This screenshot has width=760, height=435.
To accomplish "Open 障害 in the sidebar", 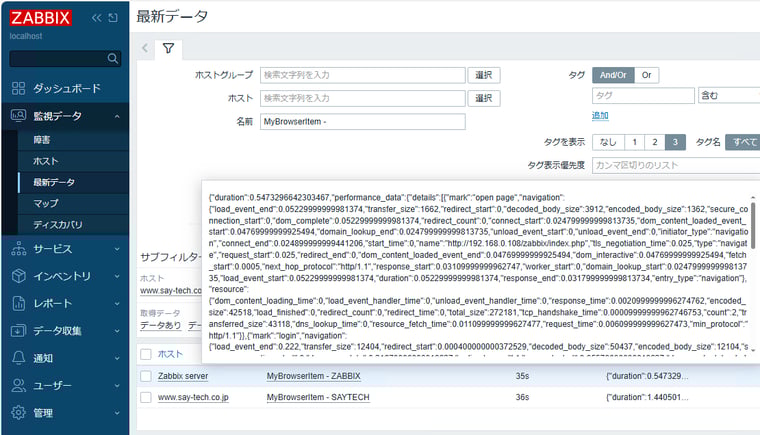I will point(42,140).
